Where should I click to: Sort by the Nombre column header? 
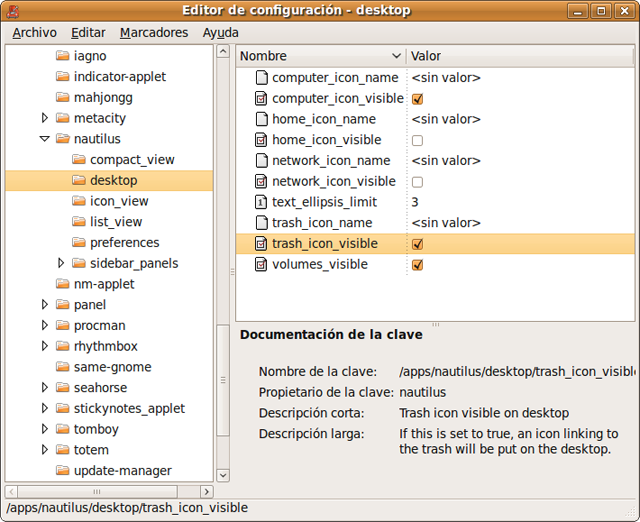point(318,56)
